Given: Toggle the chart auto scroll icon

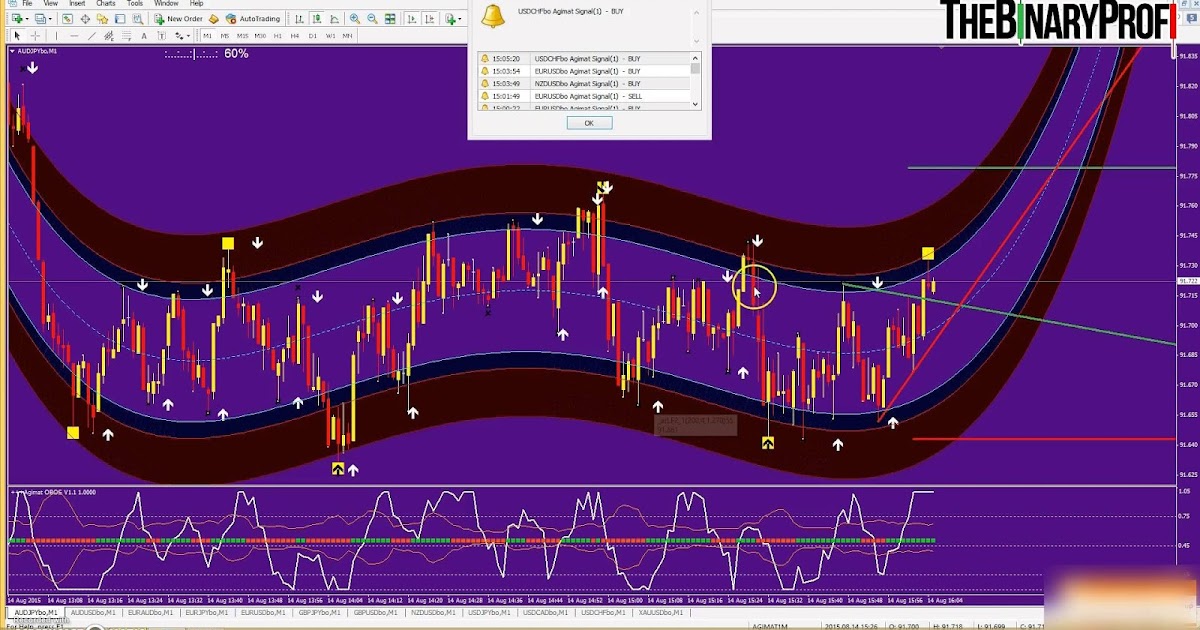Looking at the screenshot, I should pos(412,19).
